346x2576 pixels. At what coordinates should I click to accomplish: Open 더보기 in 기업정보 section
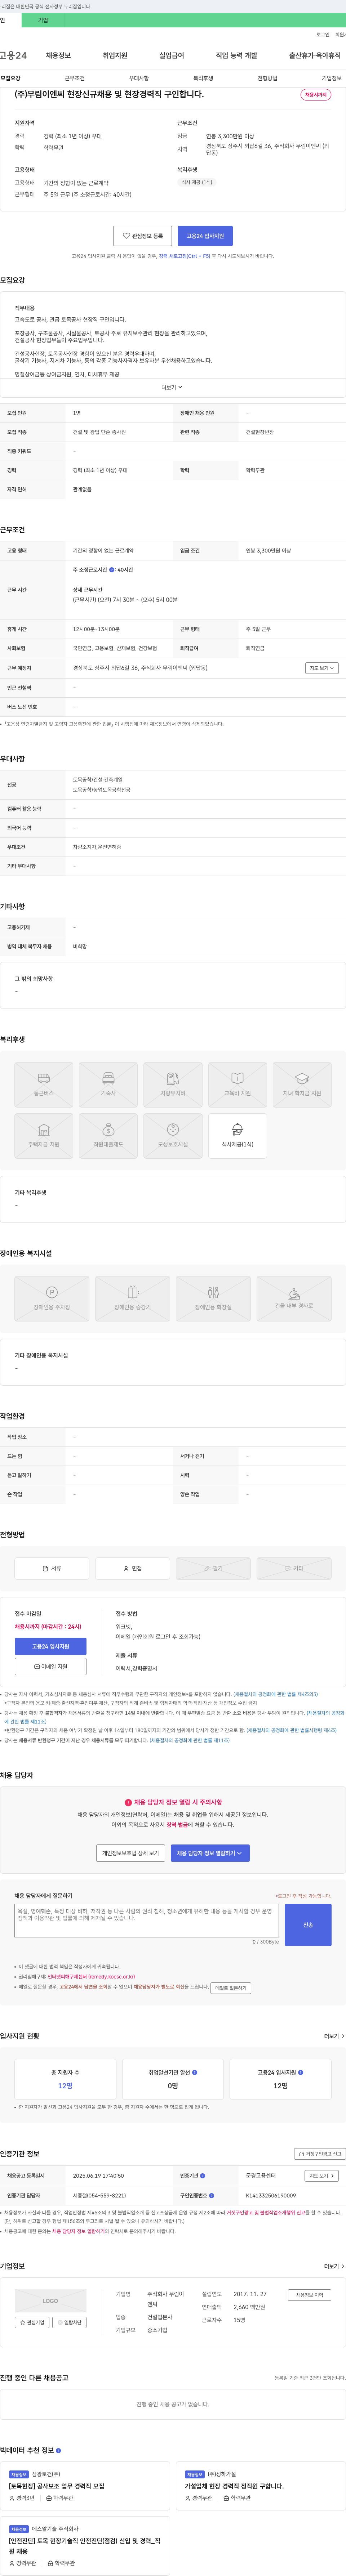pos(334,2266)
